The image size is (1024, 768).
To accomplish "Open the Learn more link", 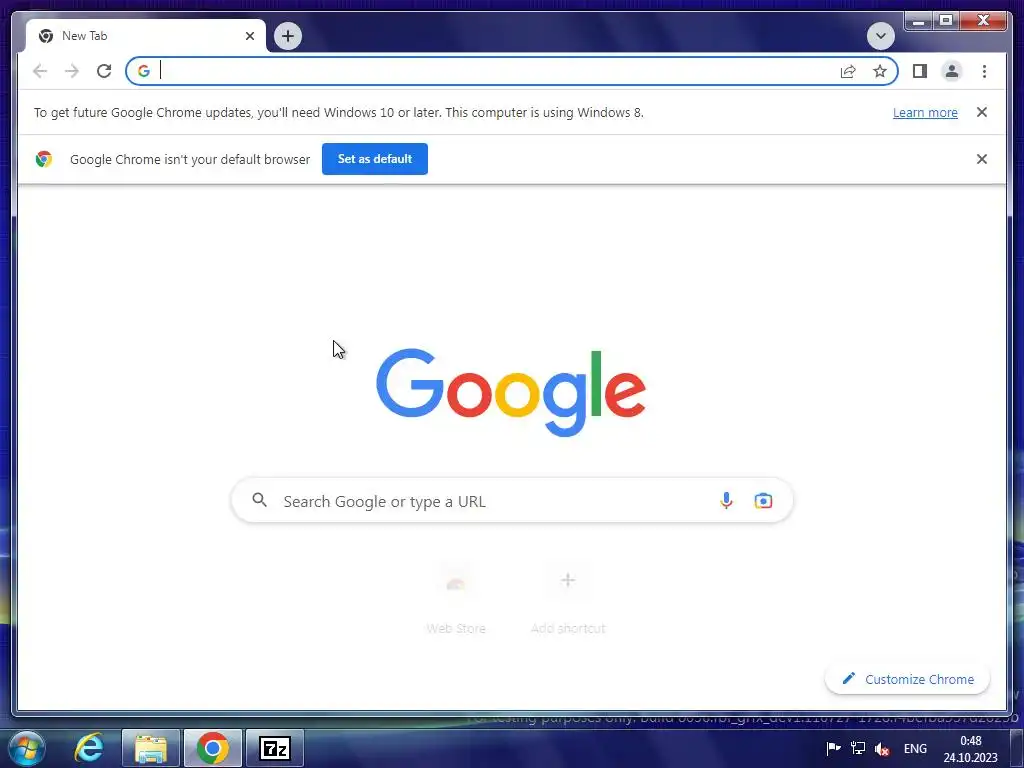I will coord(925,112).
